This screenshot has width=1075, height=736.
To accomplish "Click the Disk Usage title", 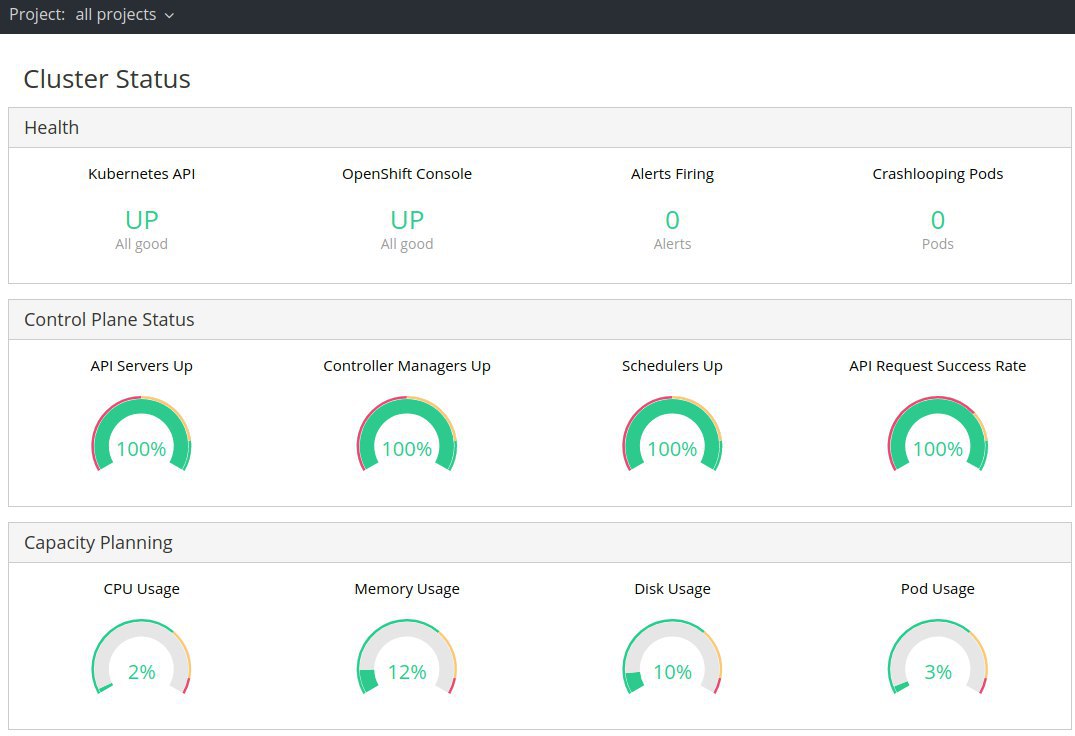I will point(672,589).
